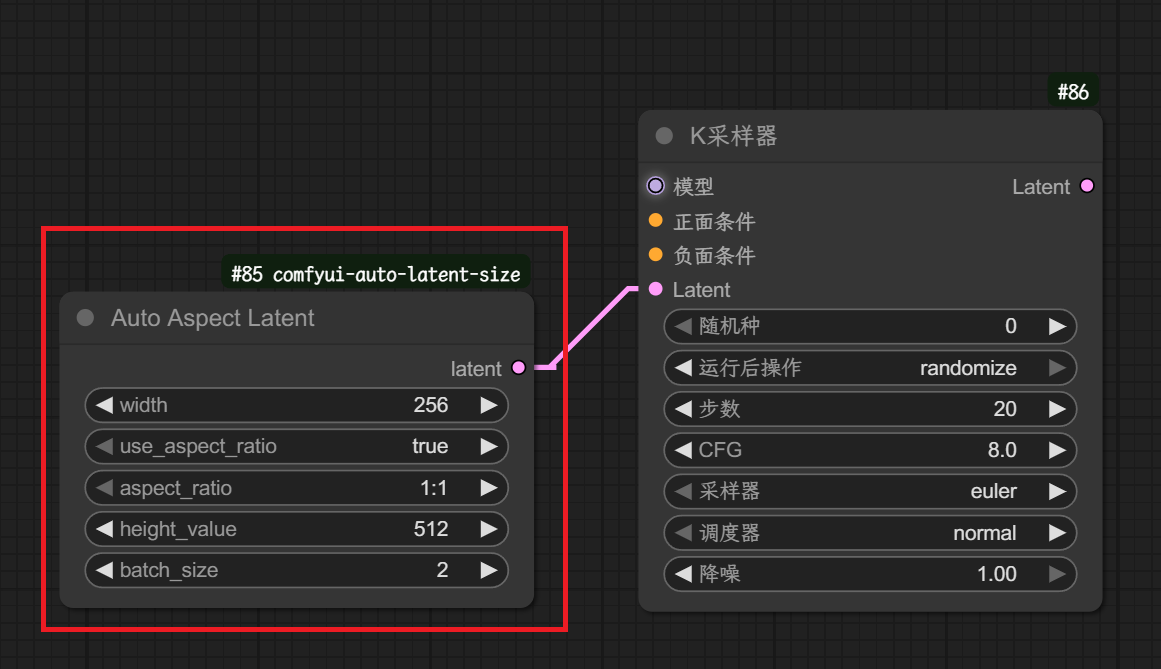
Task: Click the width value 256
Action: [431, 405]
